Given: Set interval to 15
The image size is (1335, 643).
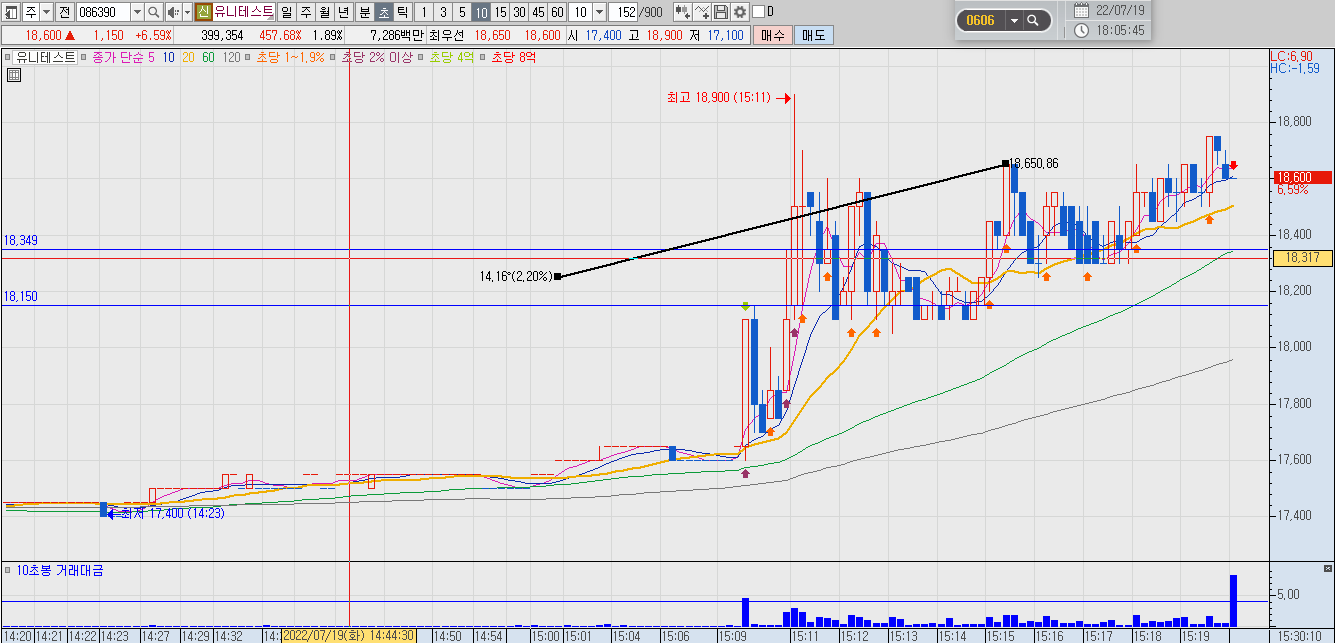Looking at the screenshot, I should pos(500,12).
